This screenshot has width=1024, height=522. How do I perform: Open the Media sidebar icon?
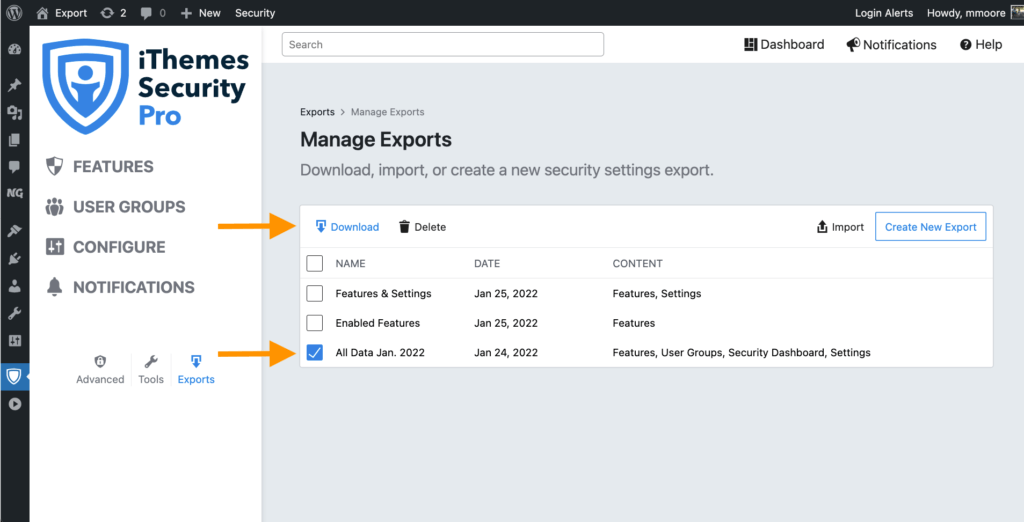[14, 113]
